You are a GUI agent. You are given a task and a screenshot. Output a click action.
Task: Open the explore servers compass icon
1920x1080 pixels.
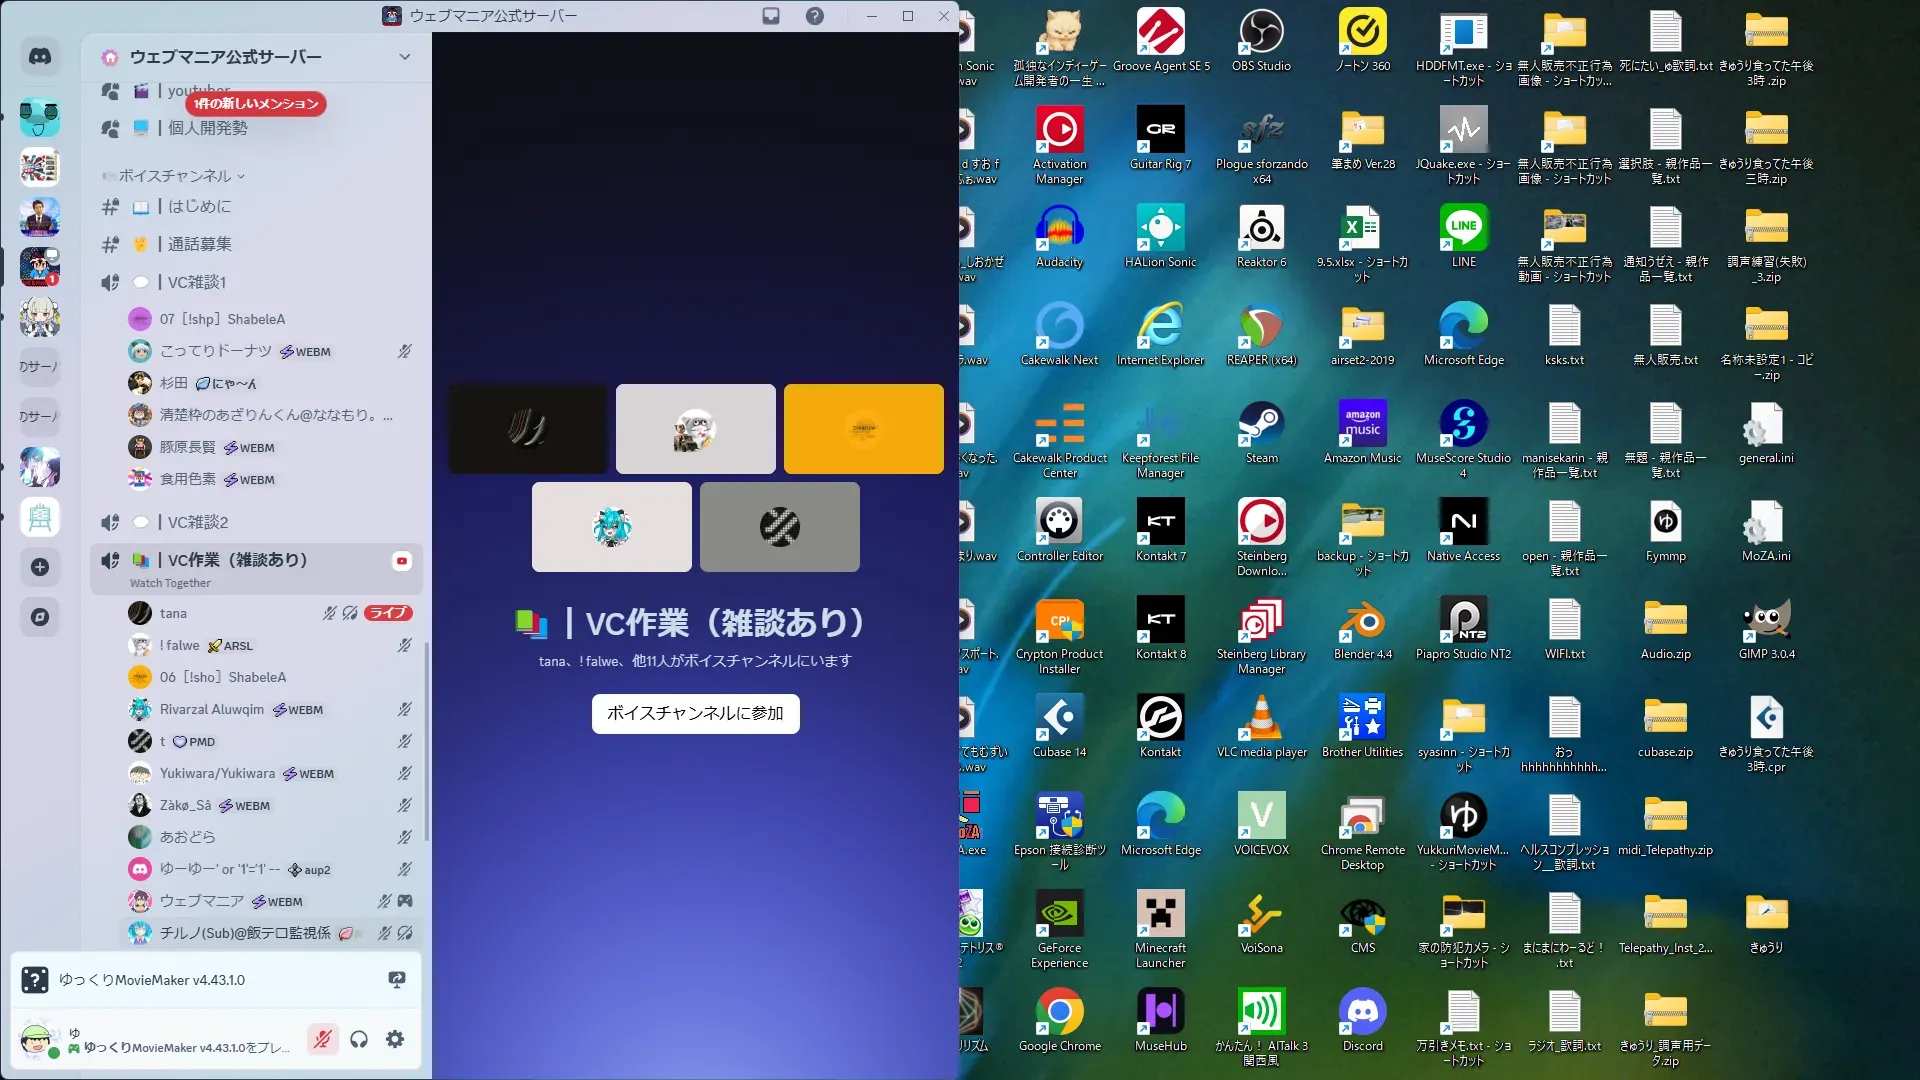(40, 617)
